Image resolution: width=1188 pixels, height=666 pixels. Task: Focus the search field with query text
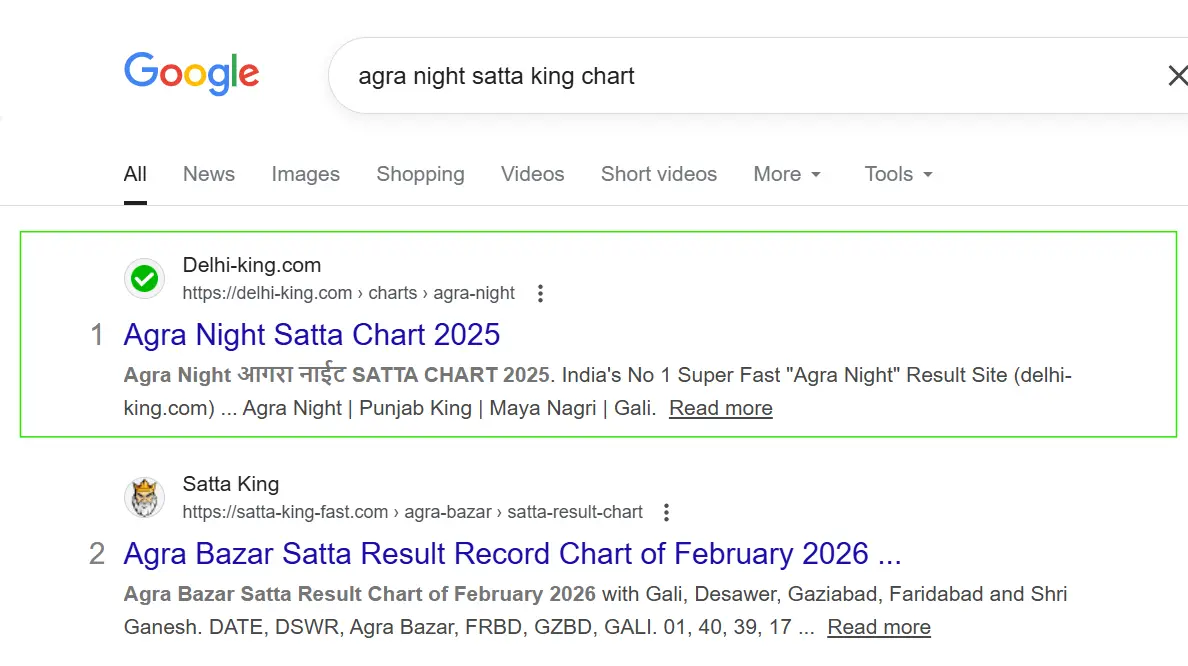pyautogui.click(x=700, y=76)
